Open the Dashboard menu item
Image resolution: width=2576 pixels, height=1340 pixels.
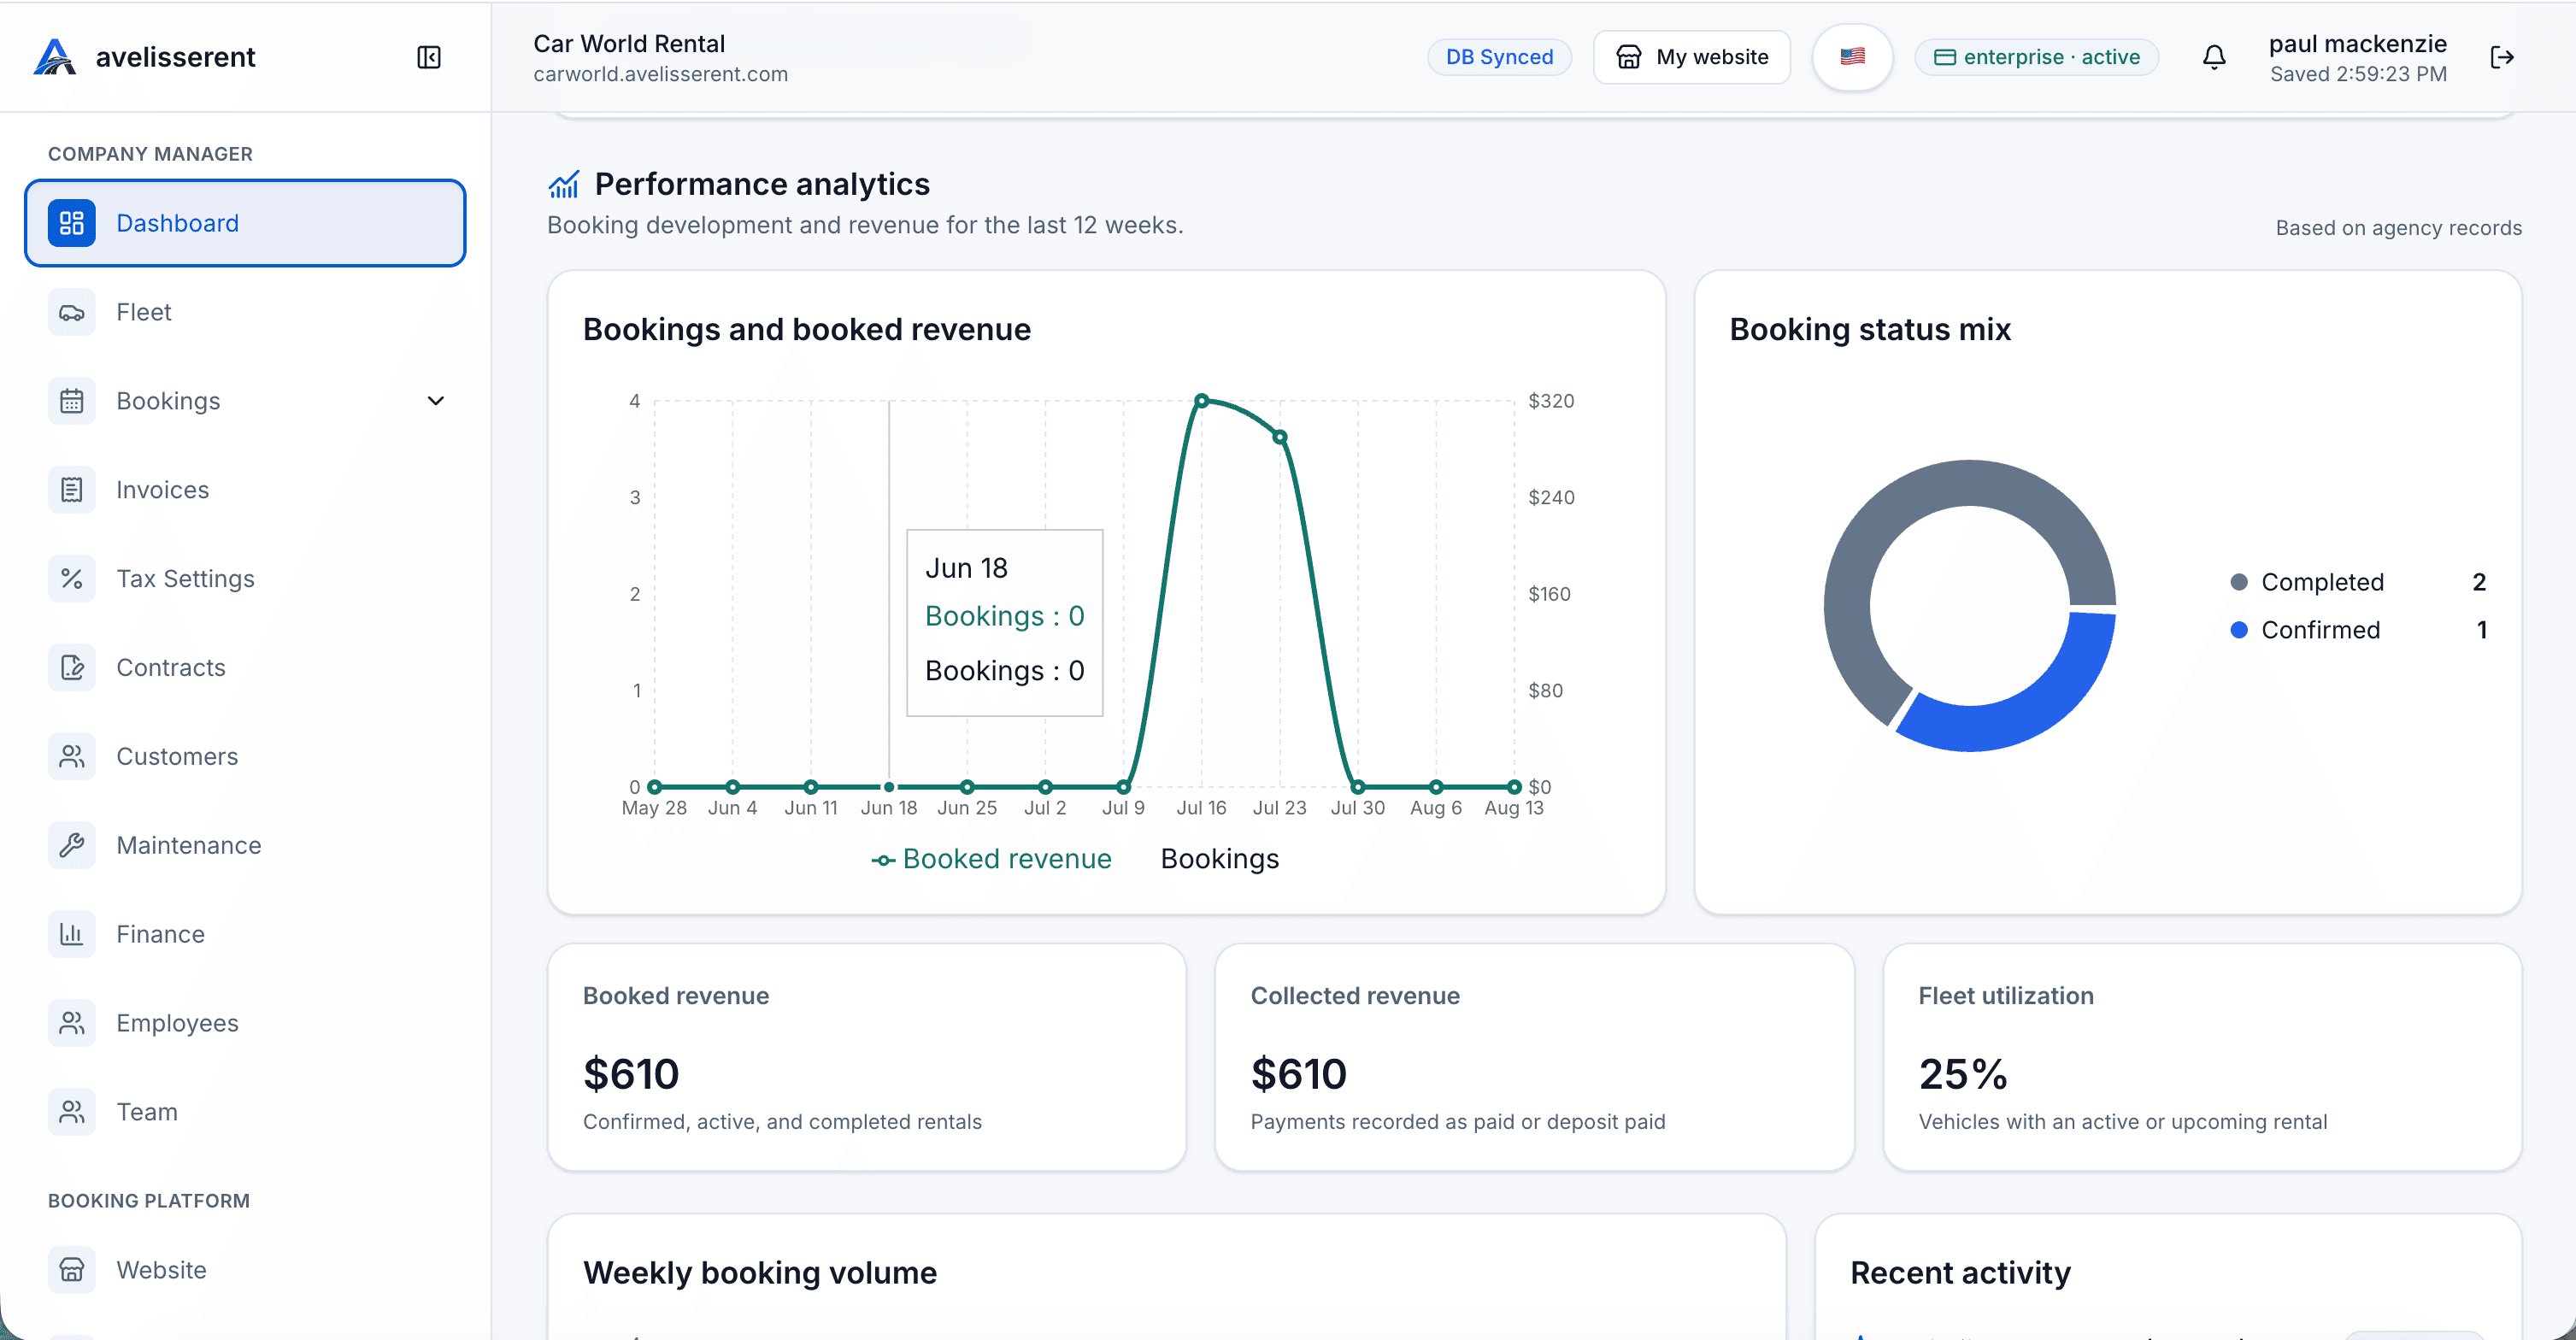[245, 223]
